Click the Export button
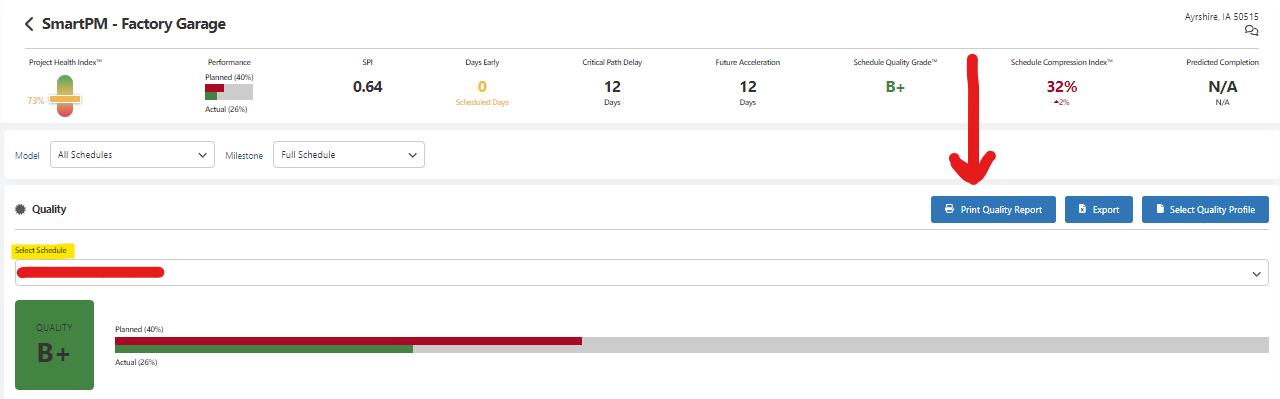Viewport: 1280px width, 399px height. tap(1098, 210)
